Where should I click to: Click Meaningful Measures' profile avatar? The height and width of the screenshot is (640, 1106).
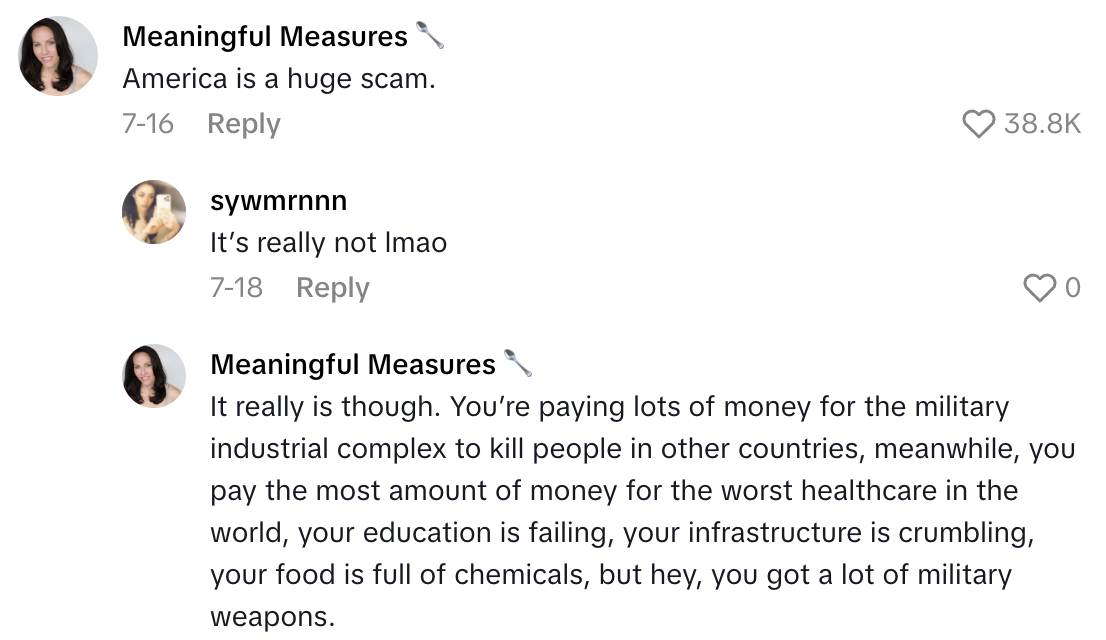click(x=56, y=55)
